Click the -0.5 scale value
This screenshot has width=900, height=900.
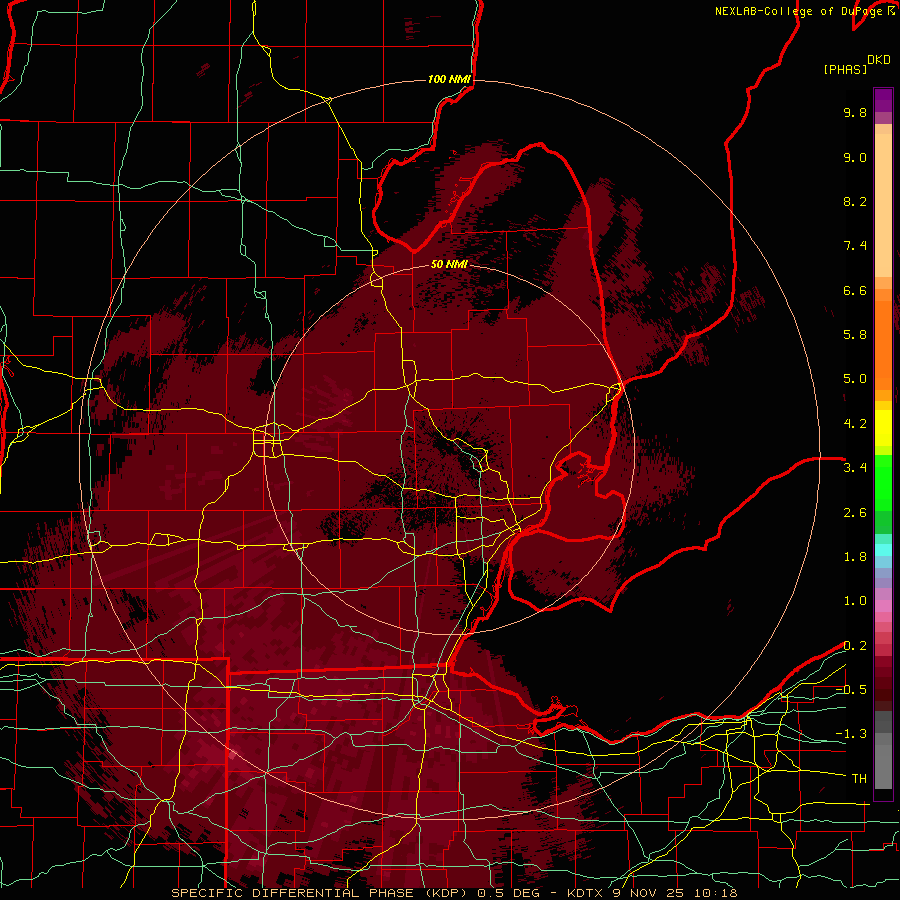(x=851, y=690)
